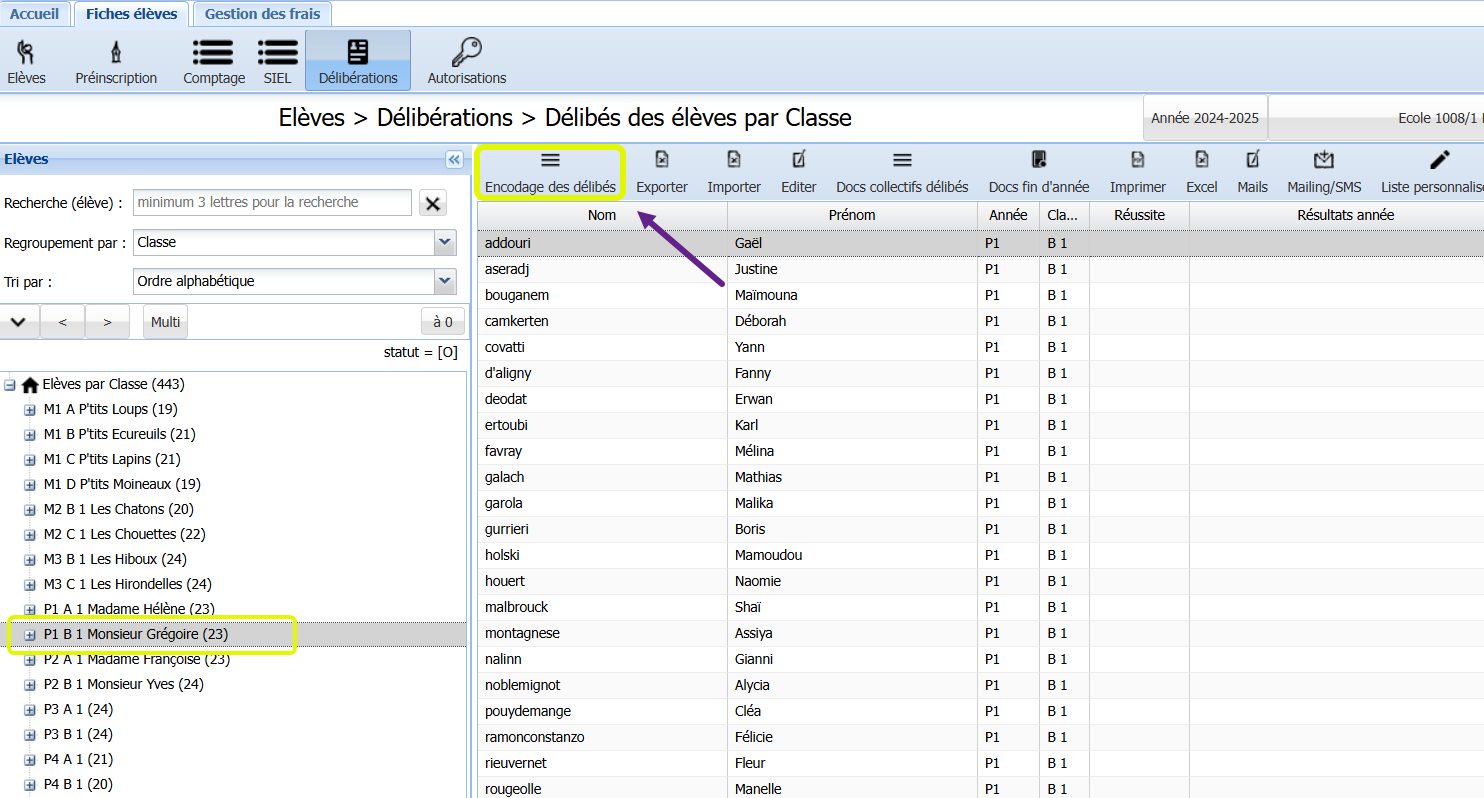
Task: Select class M2 C 1 Les Chouettes
Action: [x=124, y=534]
